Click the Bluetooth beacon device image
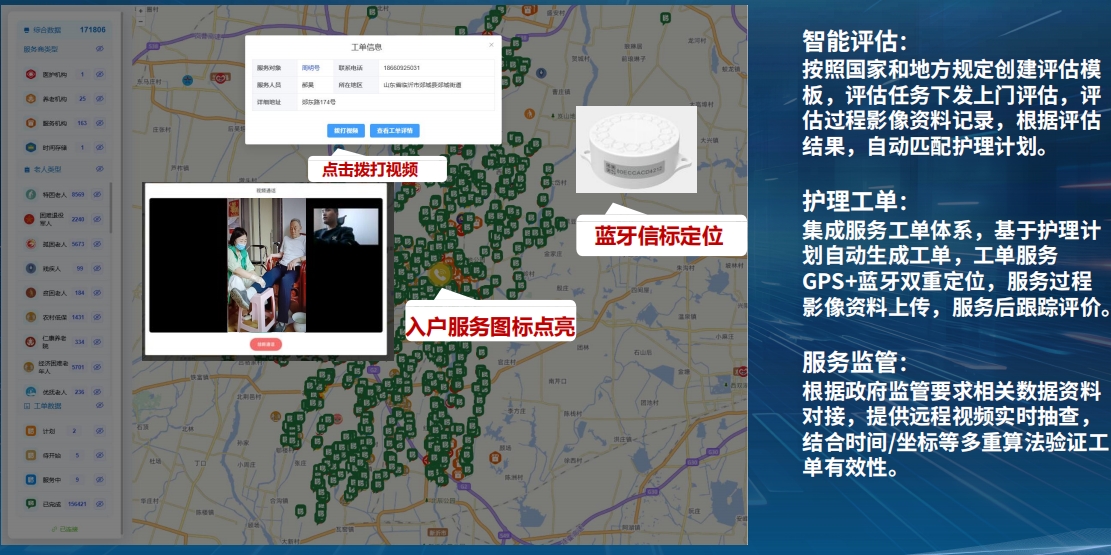This screenshot has height=555, width=1111. click(x=636, y=150)
